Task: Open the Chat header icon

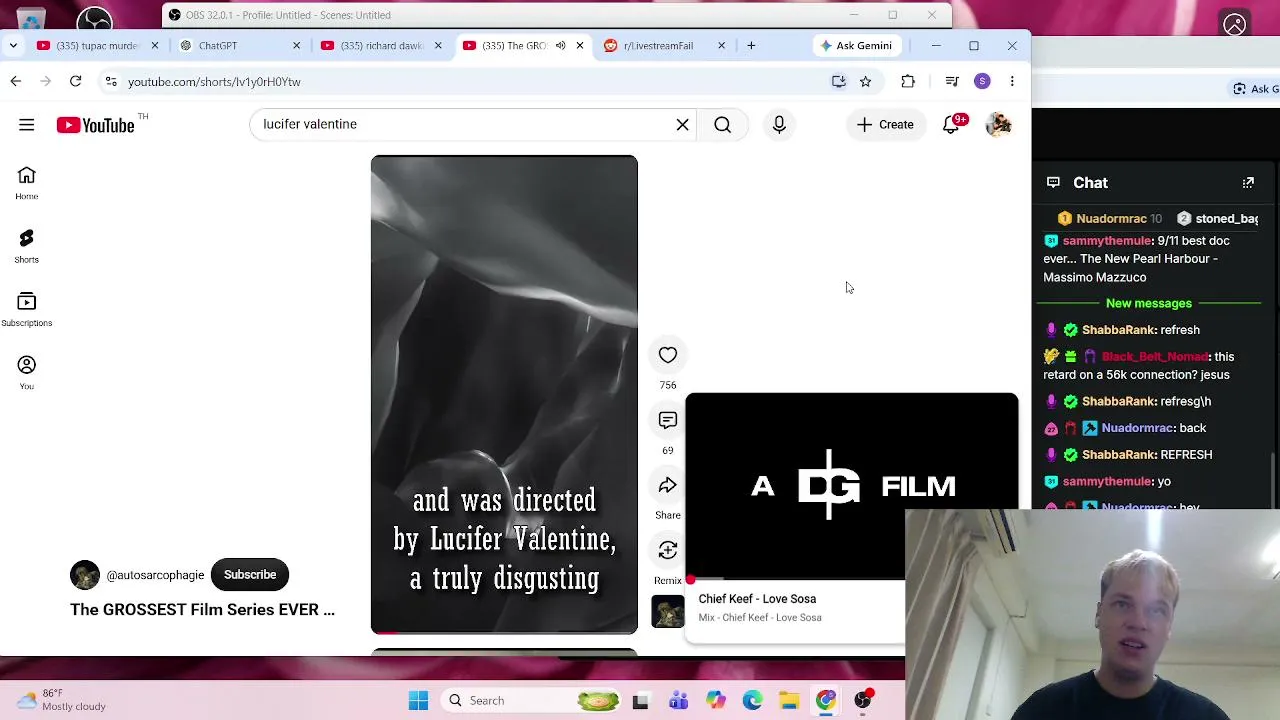Action: pos(1053,183)
